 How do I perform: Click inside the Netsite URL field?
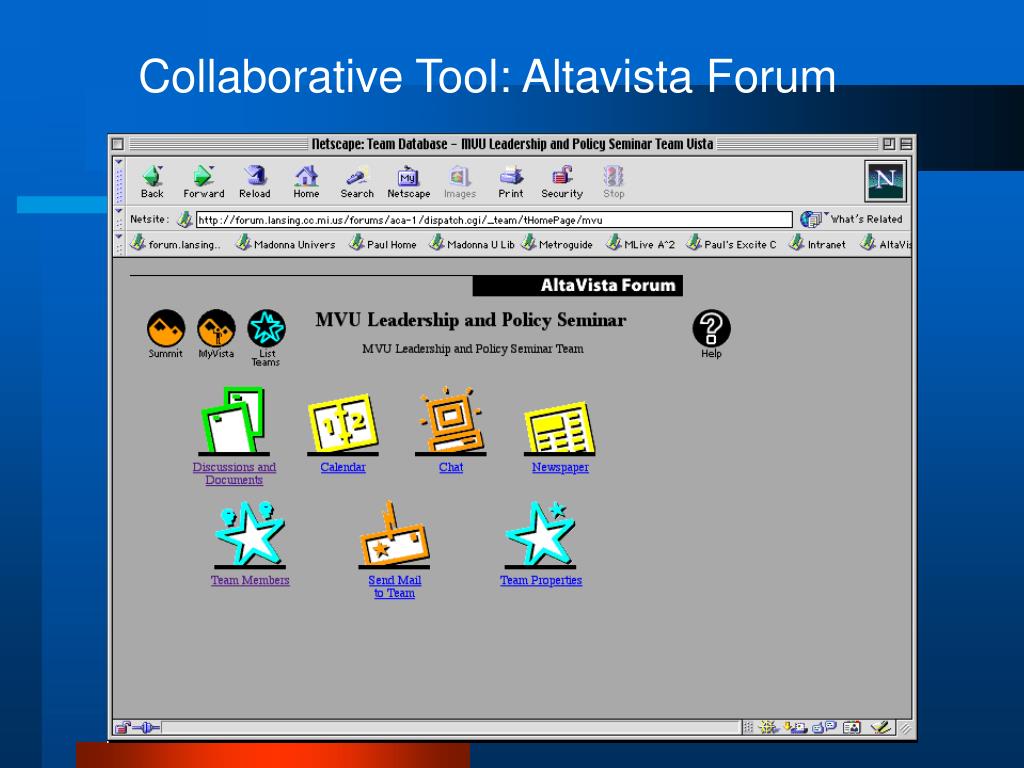[494, 219]
